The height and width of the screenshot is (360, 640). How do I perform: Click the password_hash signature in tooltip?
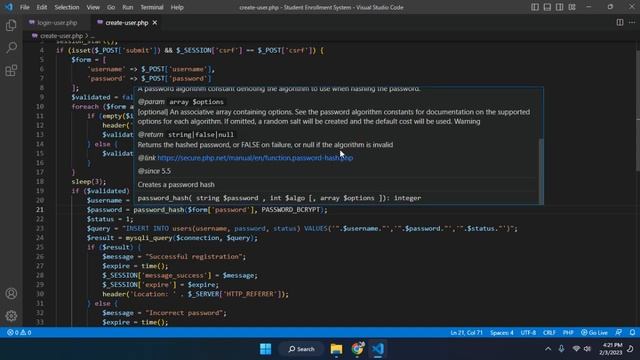tap(279, 198)
